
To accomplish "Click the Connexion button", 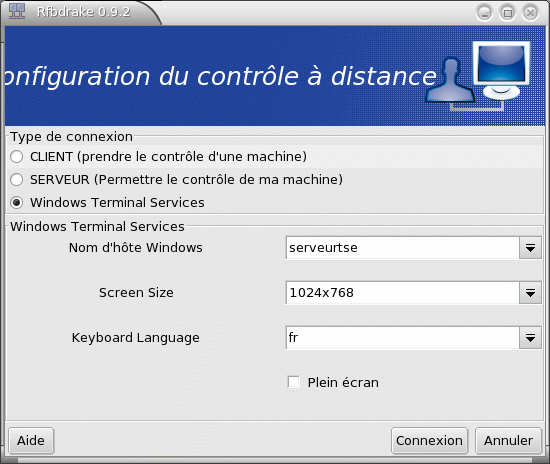I will 429,441.
